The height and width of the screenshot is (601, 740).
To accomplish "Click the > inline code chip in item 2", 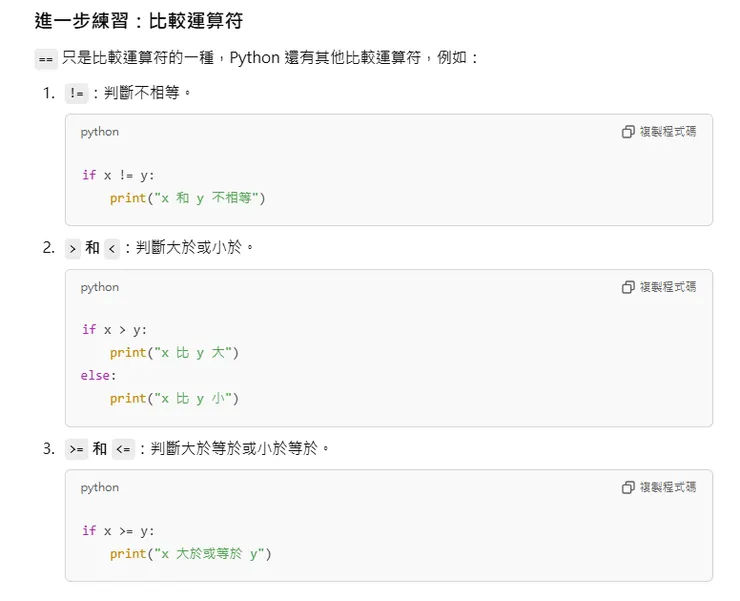I will pos(72,249).
